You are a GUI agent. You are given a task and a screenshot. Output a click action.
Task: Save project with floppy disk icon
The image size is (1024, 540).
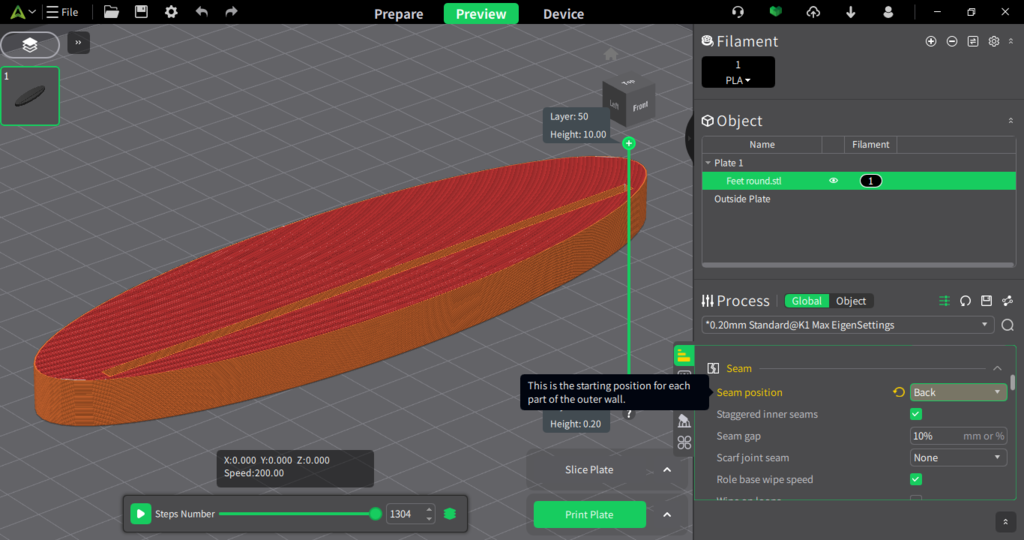(141, 12)
